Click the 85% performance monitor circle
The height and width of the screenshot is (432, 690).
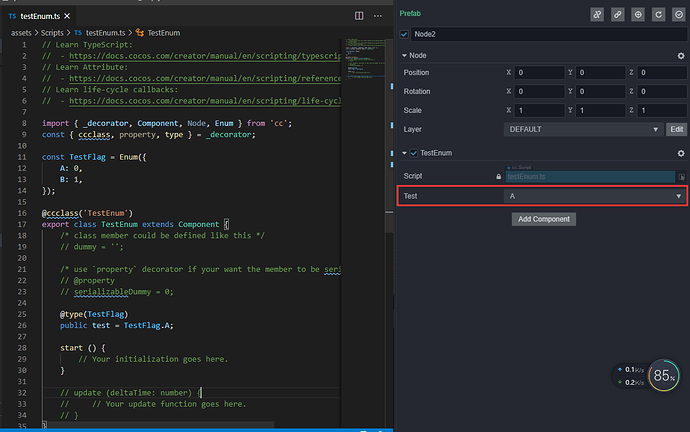click(x=664, y=375)
